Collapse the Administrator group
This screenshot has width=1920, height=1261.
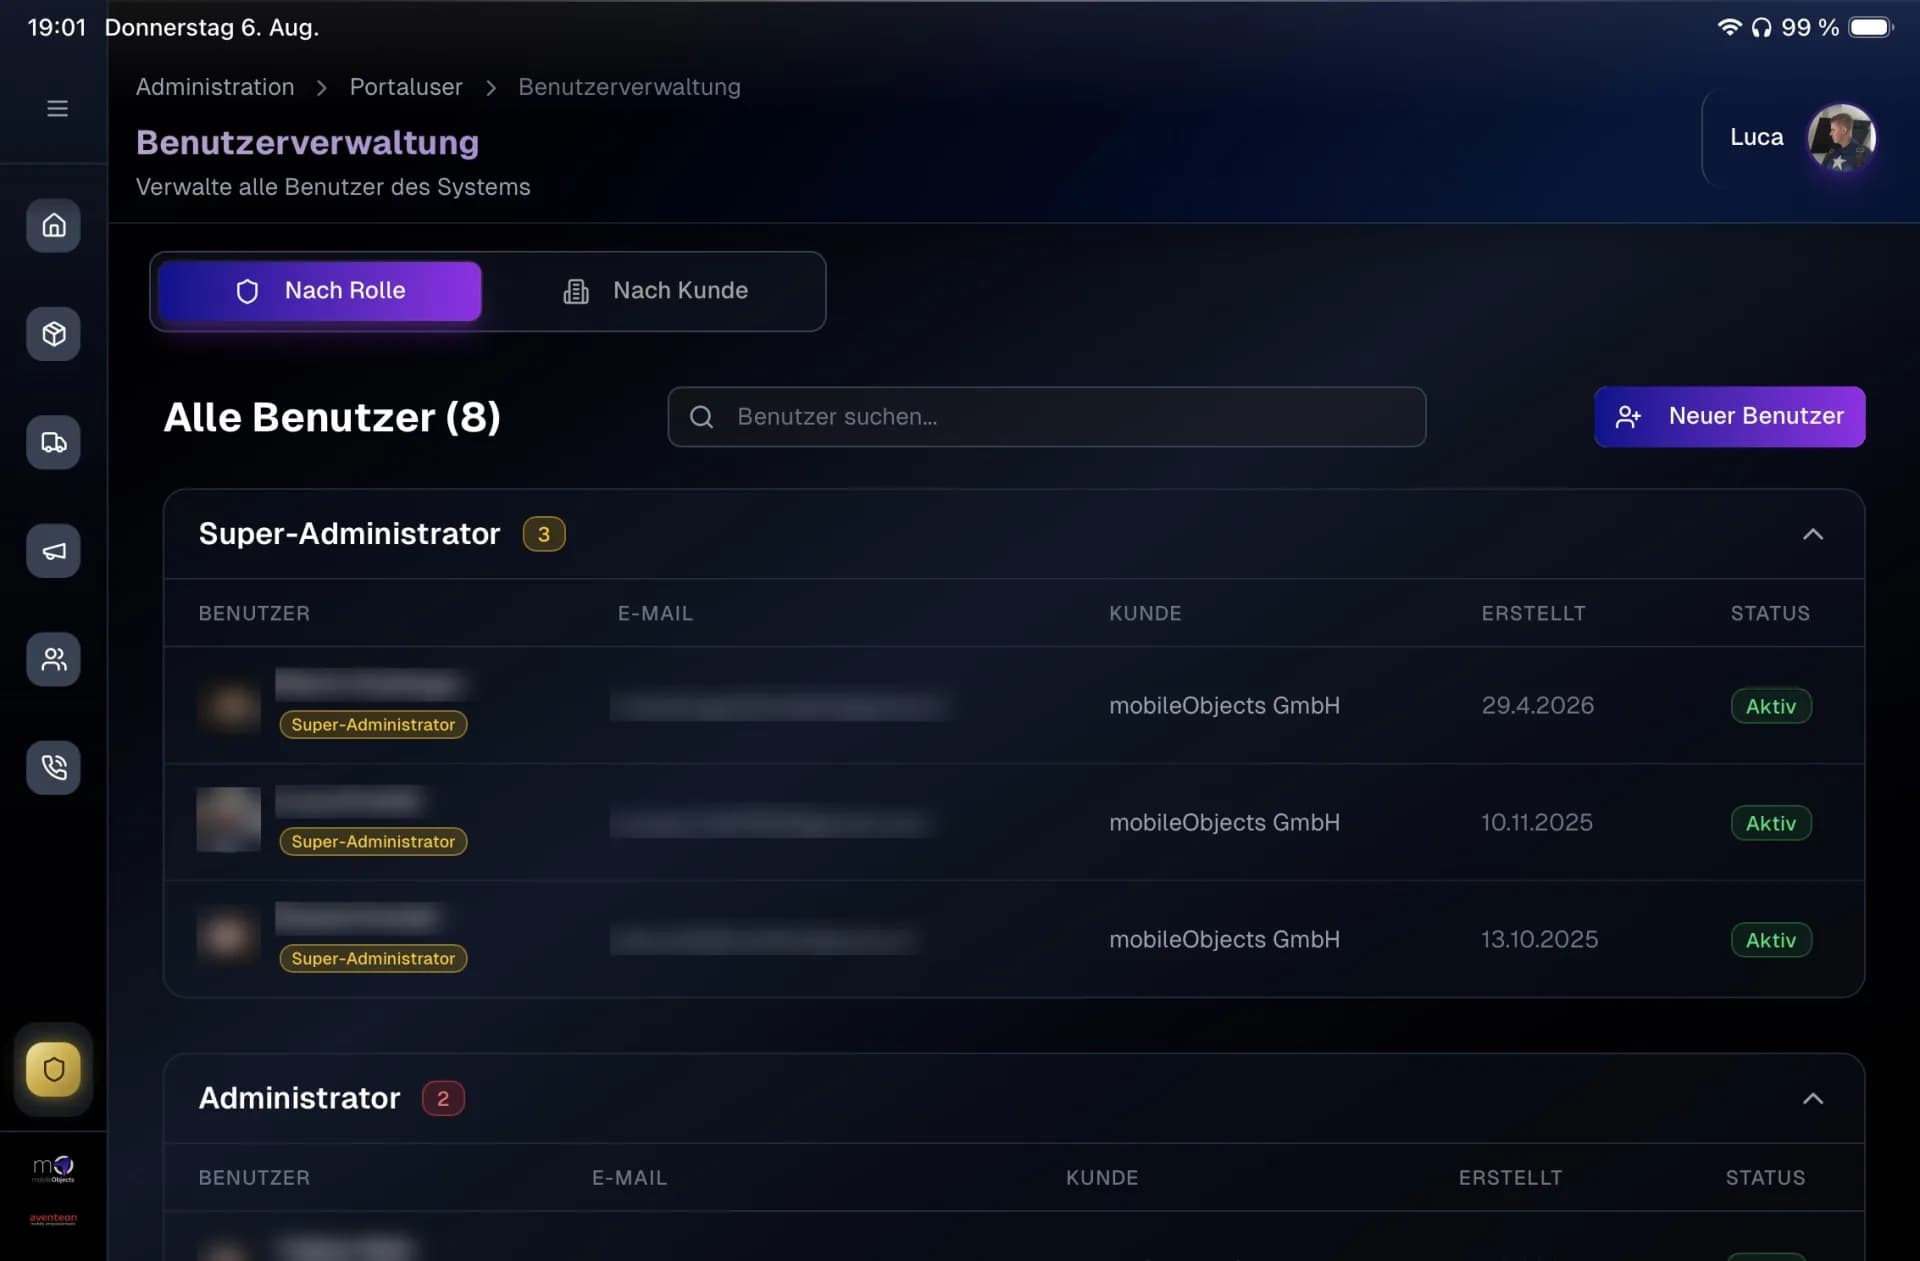tap(1812, 1098)
